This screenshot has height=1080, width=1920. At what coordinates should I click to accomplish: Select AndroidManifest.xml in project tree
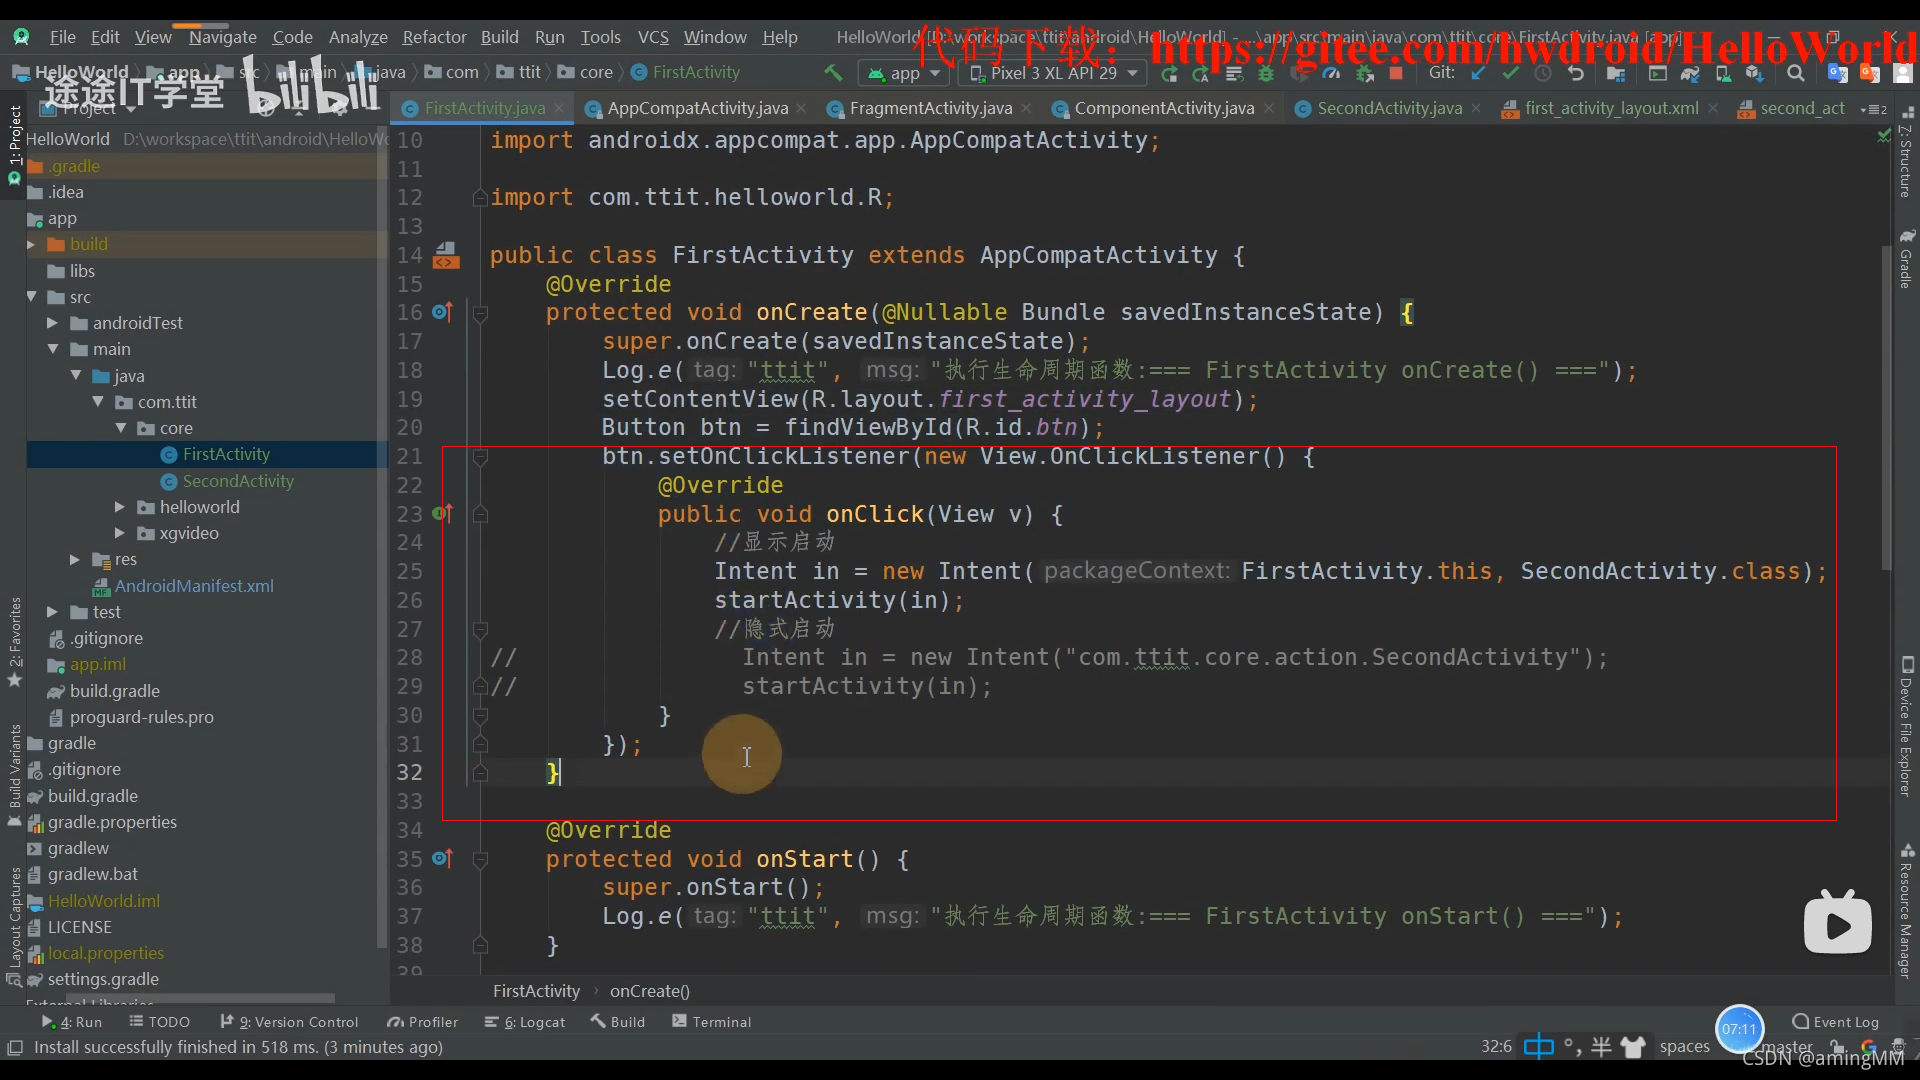pos(194,586)
